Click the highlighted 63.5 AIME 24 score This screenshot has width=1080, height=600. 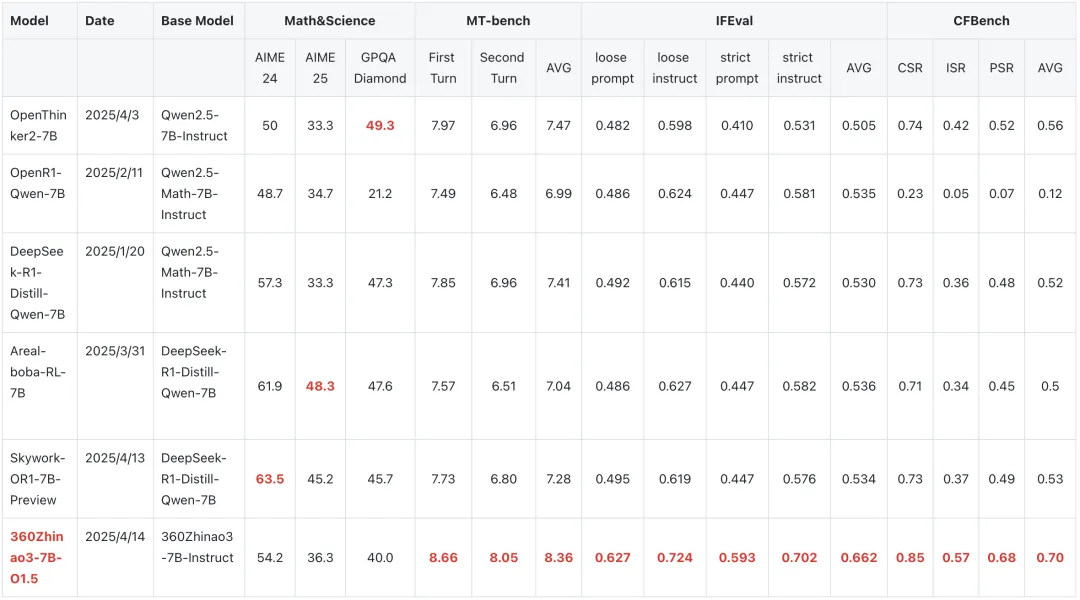[270, 479]
